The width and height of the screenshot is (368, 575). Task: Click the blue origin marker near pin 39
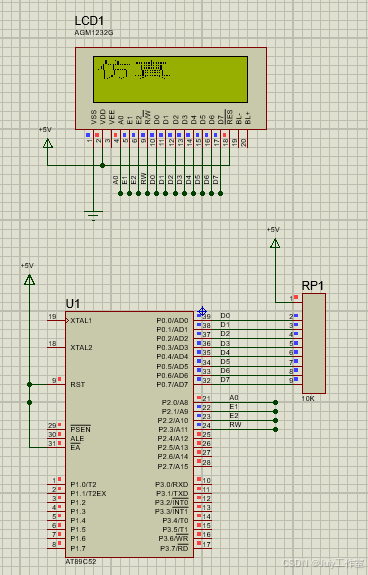click(x=202, y=311)
